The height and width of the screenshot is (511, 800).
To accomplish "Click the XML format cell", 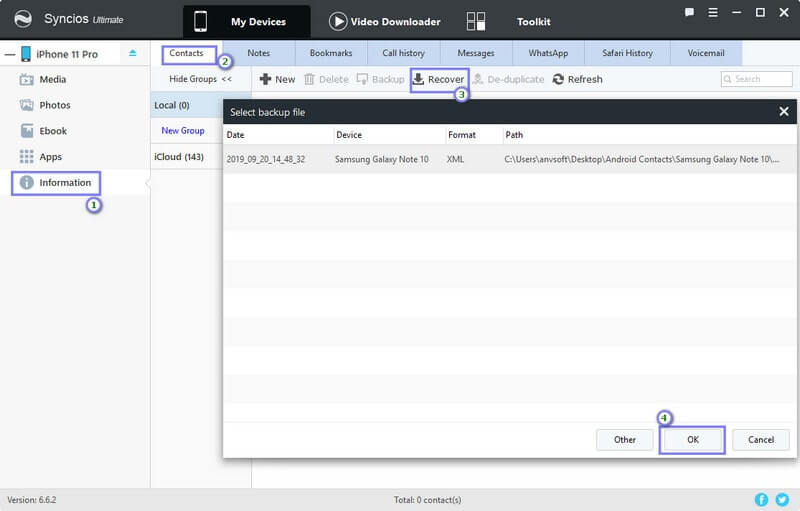I will (x=455, y=159).
